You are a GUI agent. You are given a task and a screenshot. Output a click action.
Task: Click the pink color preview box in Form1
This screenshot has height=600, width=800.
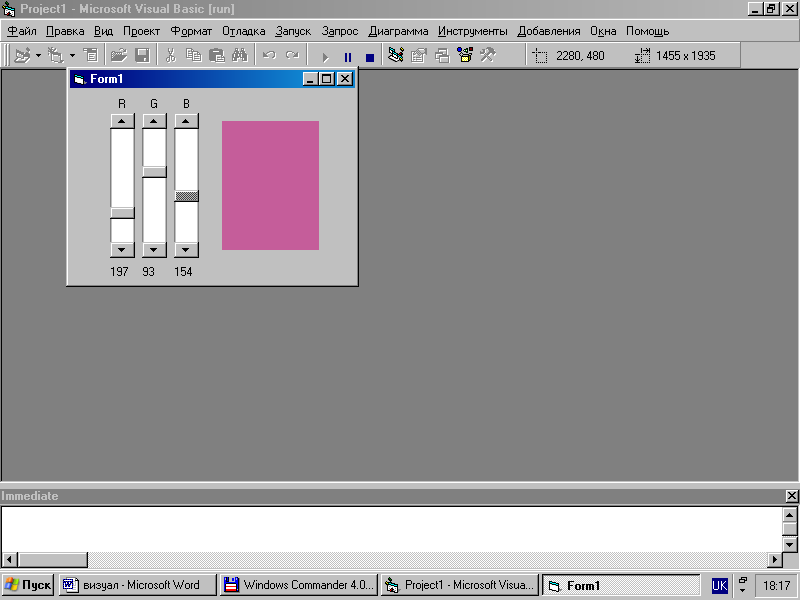pos(270,185)
